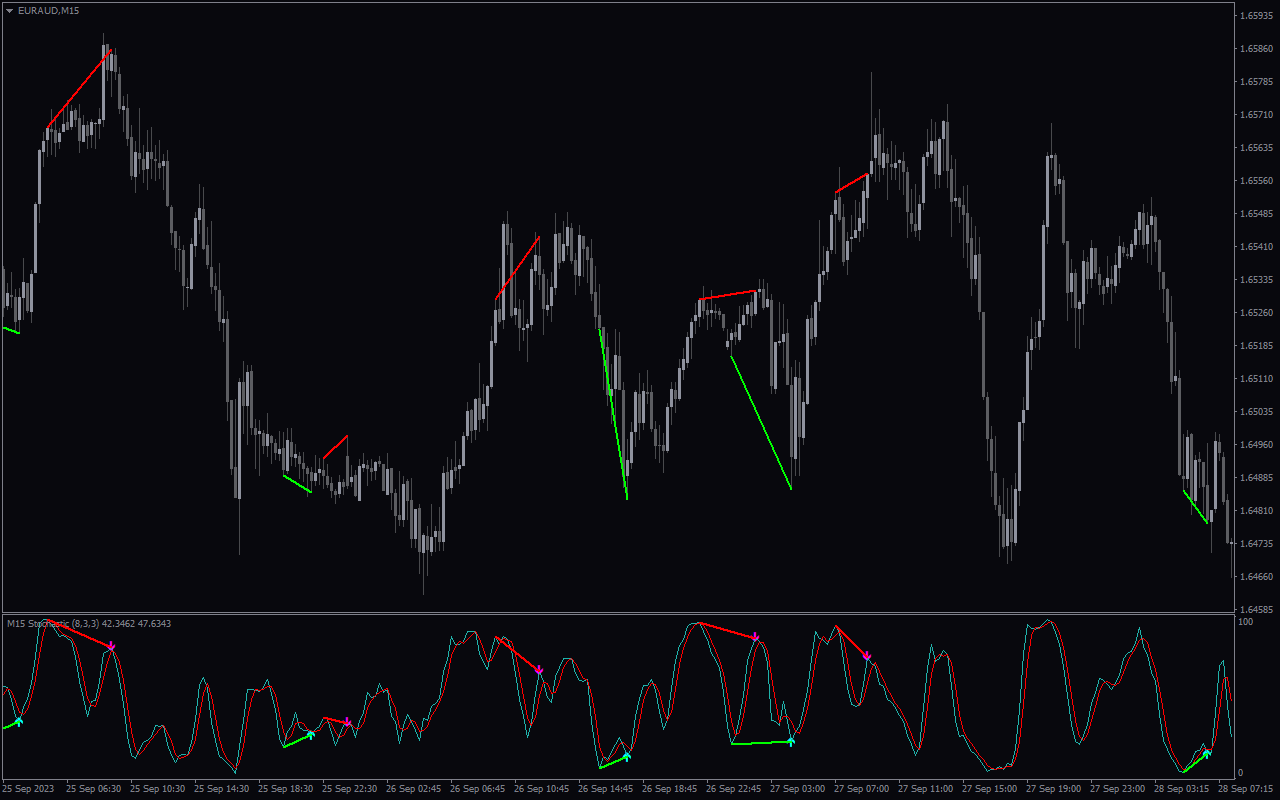
Task: Click the 1.64735 price label
Action: click(1256, 544)
